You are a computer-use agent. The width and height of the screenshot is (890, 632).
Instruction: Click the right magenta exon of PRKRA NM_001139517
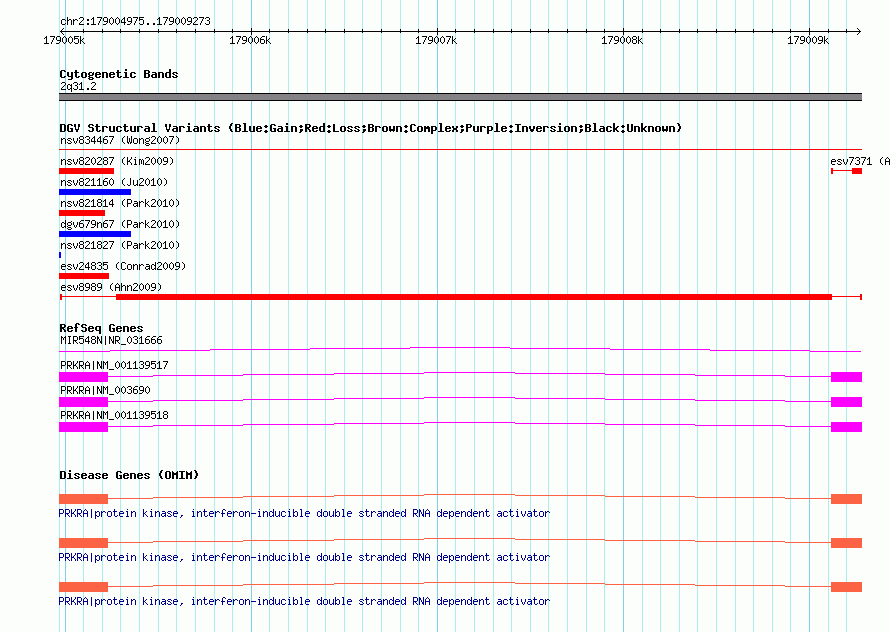846,377
